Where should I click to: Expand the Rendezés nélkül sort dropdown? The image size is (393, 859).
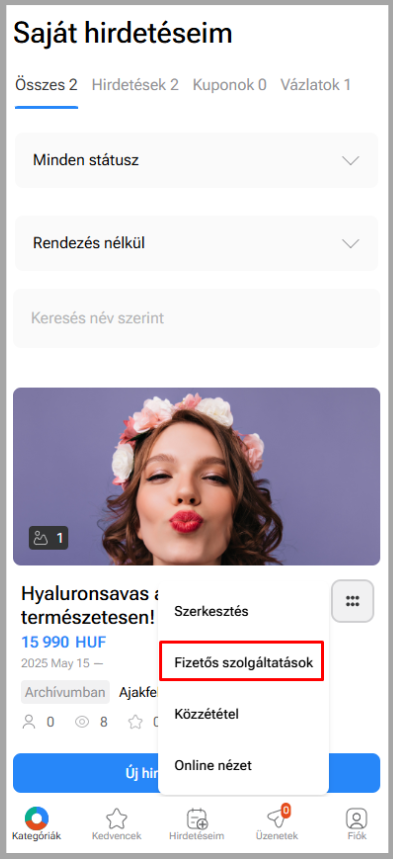196,243
